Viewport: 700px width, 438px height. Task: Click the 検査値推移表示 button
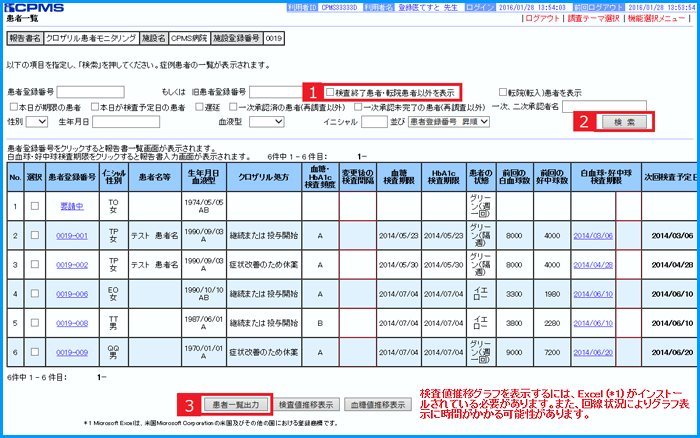click(x=305, y=405)
